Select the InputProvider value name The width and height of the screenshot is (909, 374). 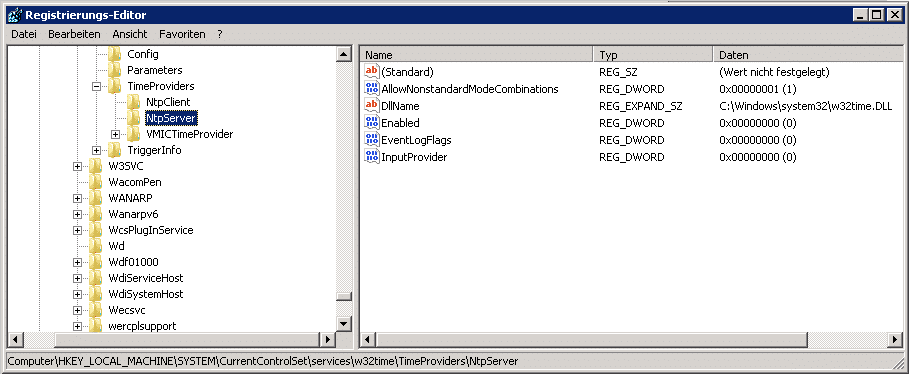click(x=414, y=157)
